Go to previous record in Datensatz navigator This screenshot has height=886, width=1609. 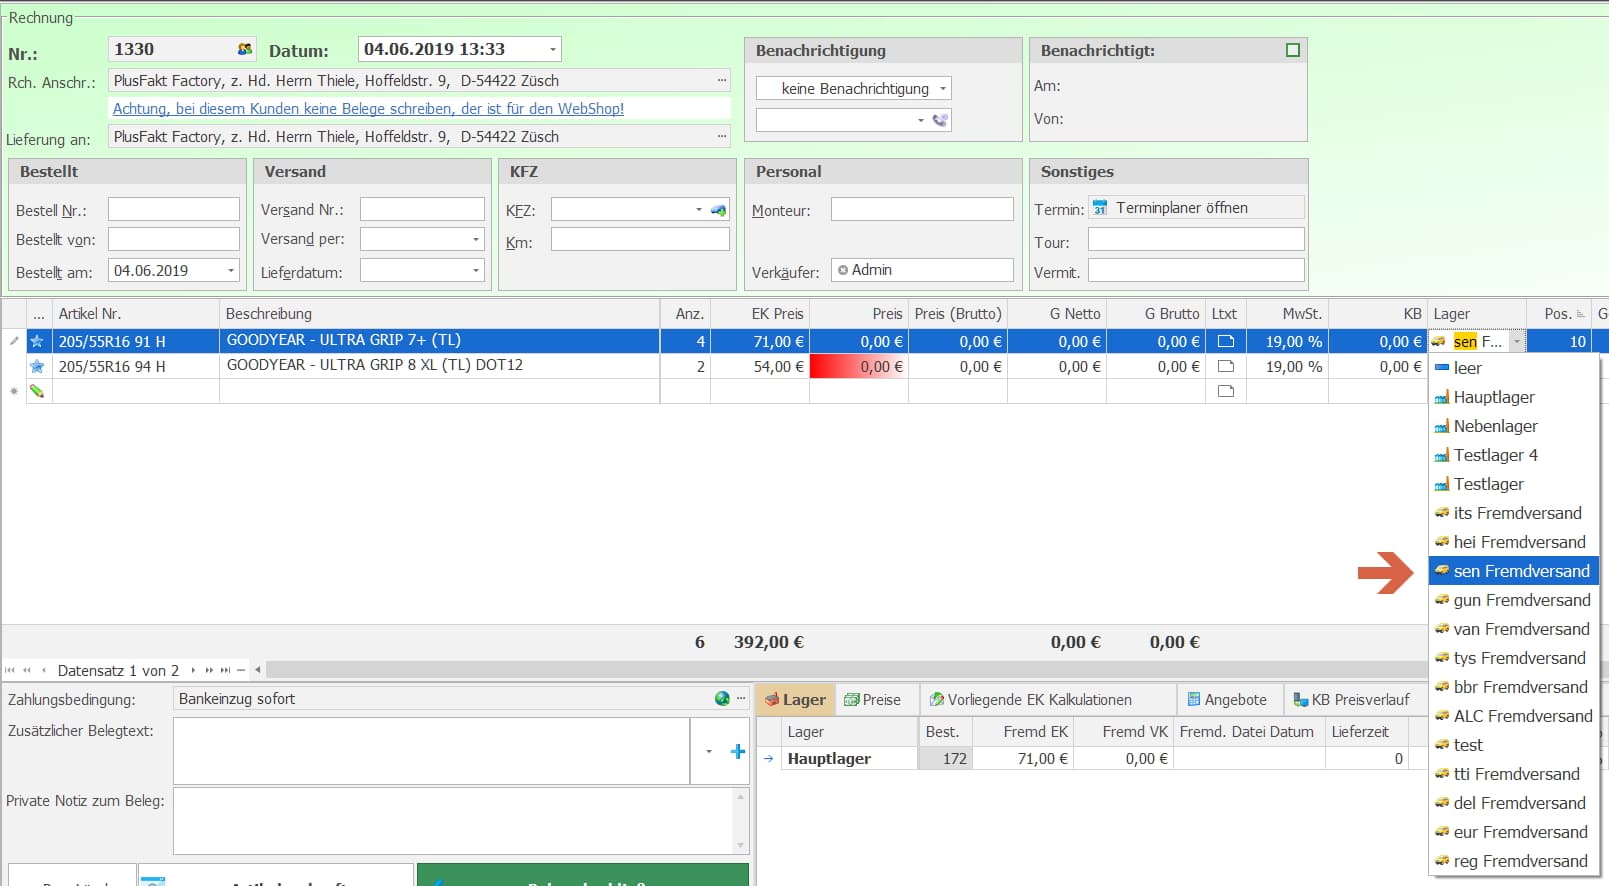pyautogui.click(x=43, y=670)
